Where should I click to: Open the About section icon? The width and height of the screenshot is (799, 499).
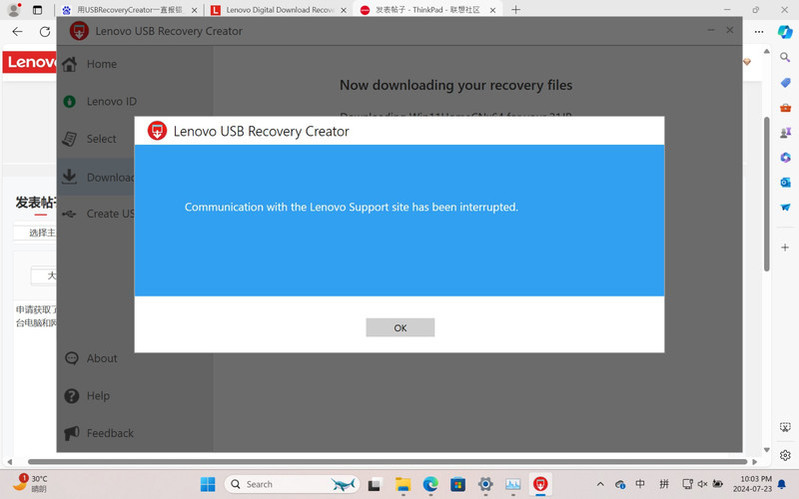point(72,358)
